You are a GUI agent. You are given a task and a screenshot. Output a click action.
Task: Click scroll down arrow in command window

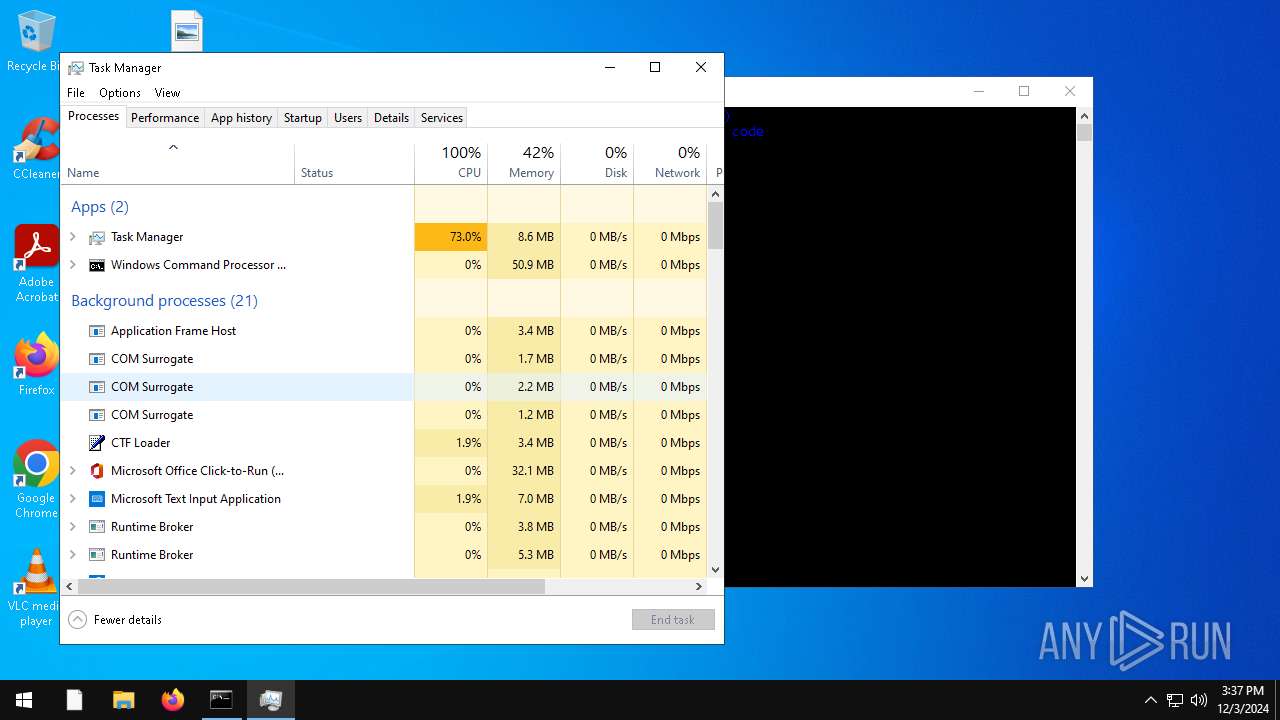tap(1084, 579)
